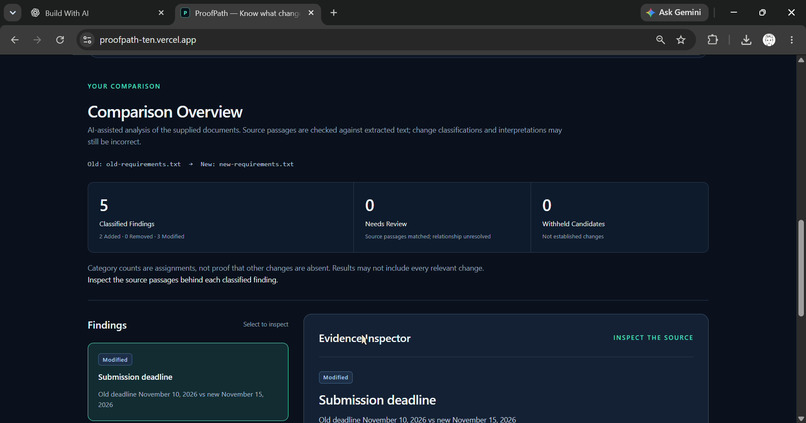The width and height of the screenshot is (806, 423).
Task: Open the Extensions puzzle icon
Action: [712, 40]
